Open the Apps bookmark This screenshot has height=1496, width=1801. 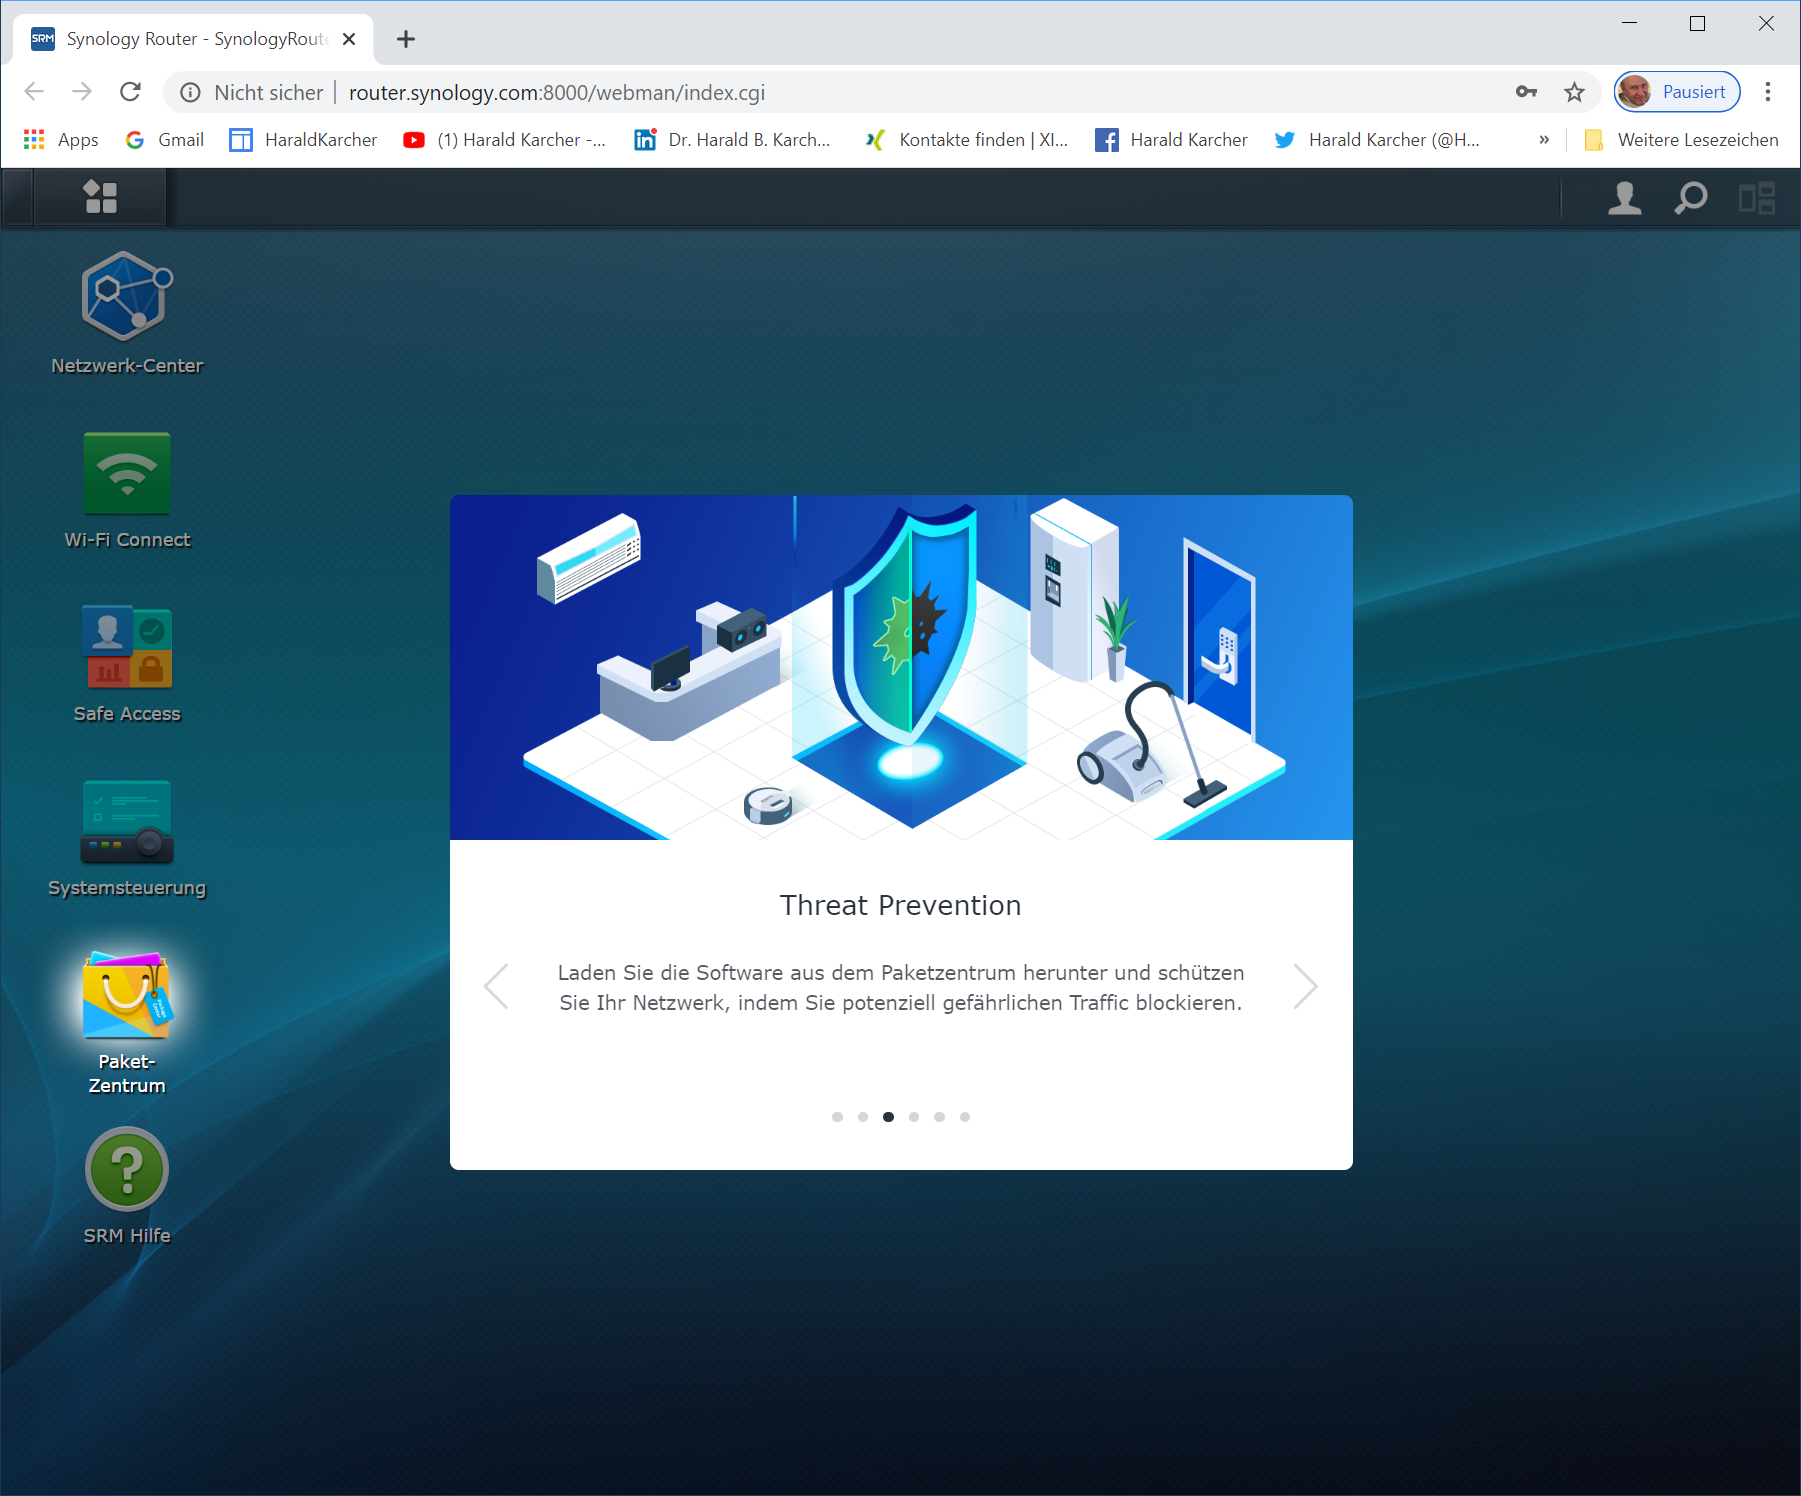(x=61, y=140)
